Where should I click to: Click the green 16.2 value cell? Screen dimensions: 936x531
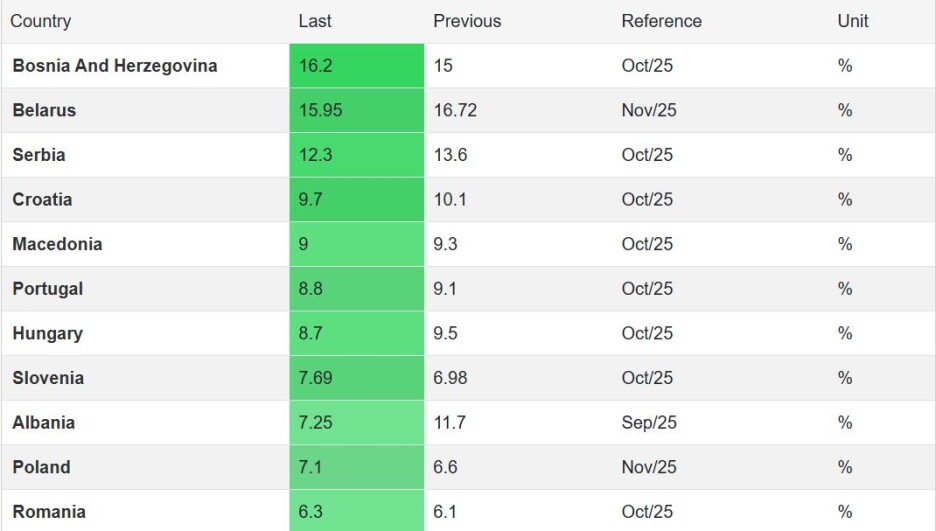[x=356, y=66]
